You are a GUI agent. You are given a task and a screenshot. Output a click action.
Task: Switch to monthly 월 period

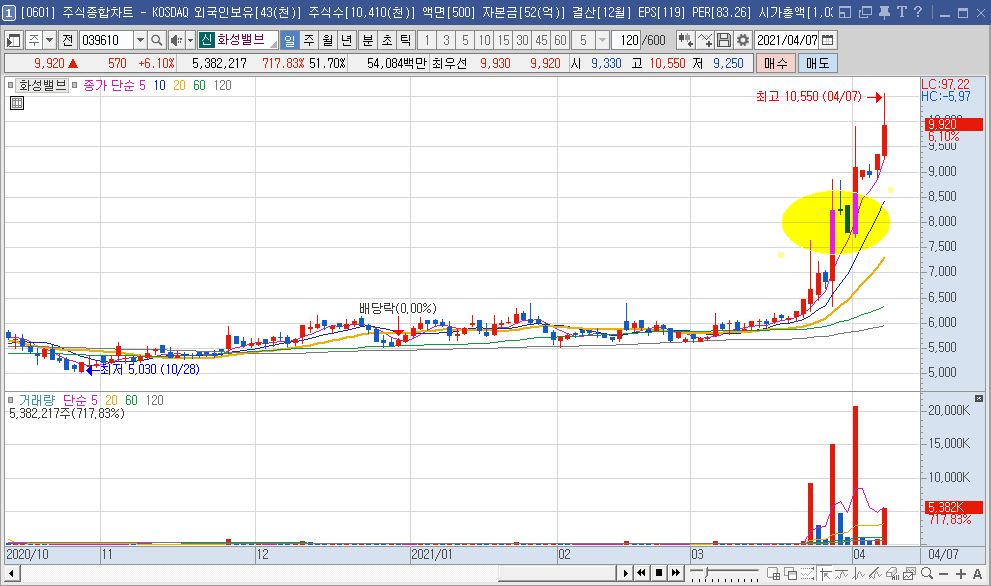tap(327, 40)
